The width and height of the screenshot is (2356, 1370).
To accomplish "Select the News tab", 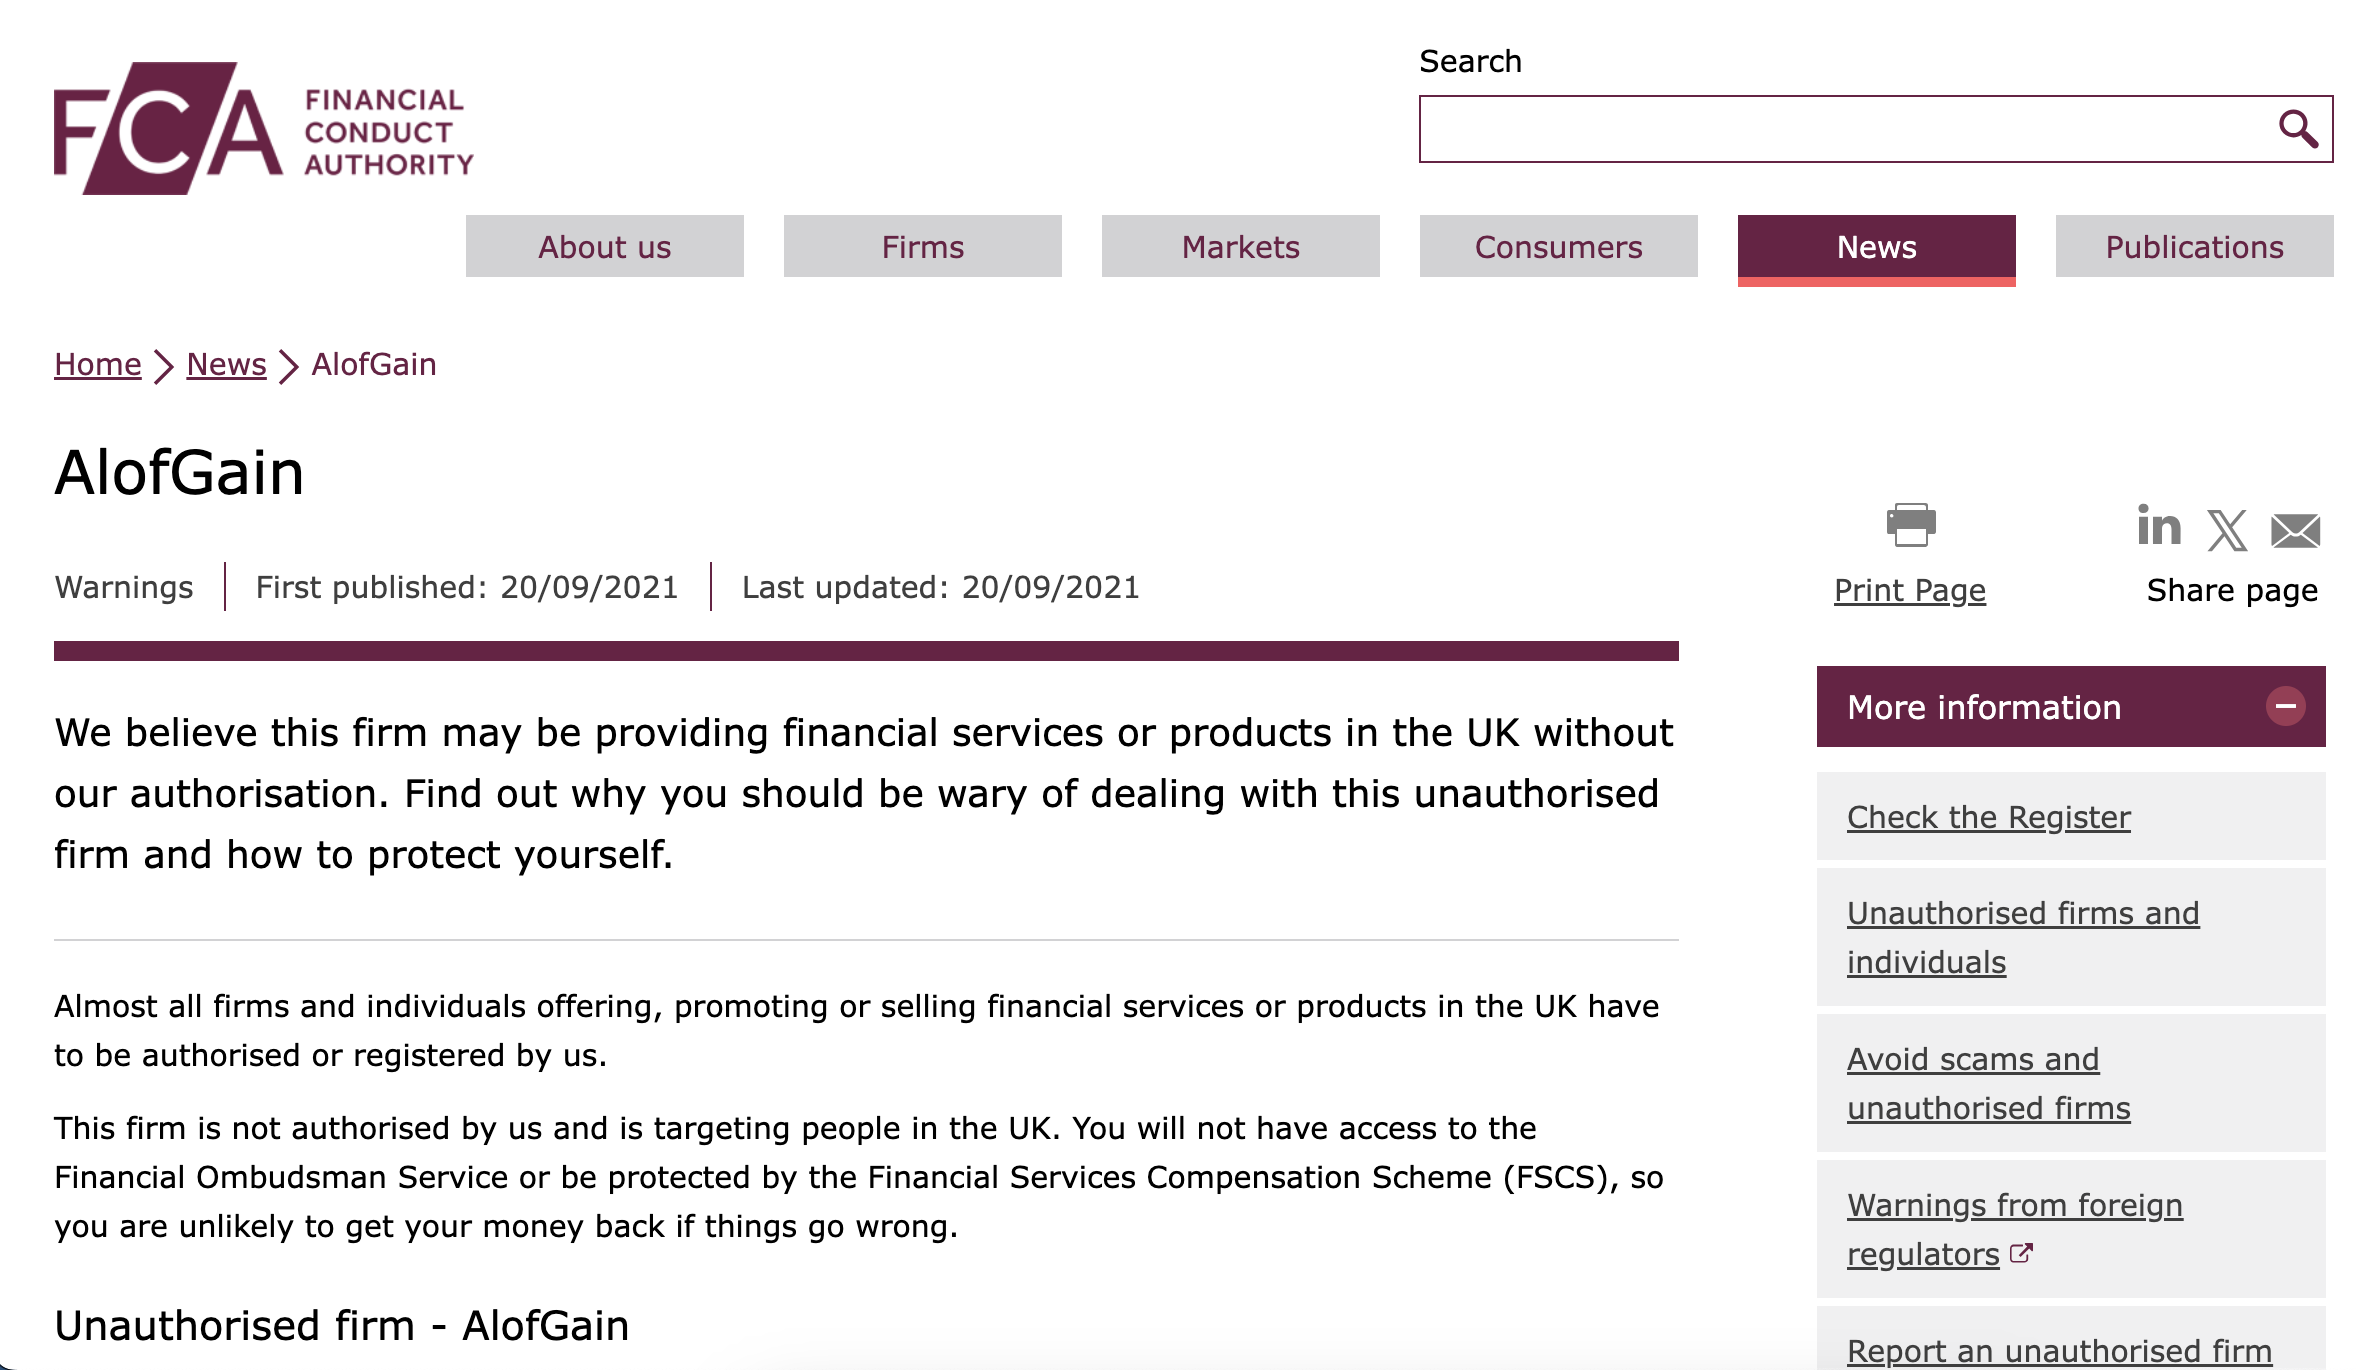I will 1877,248.
